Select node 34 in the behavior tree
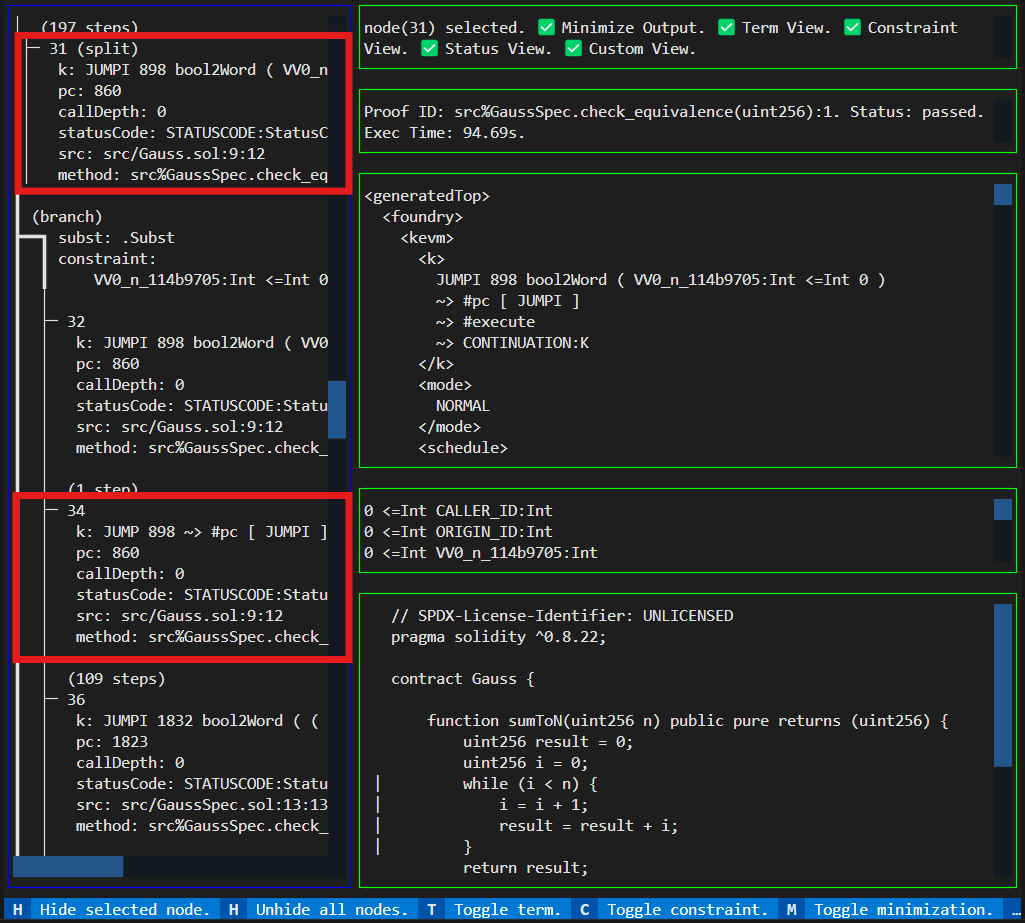 (x=76, y=511)
